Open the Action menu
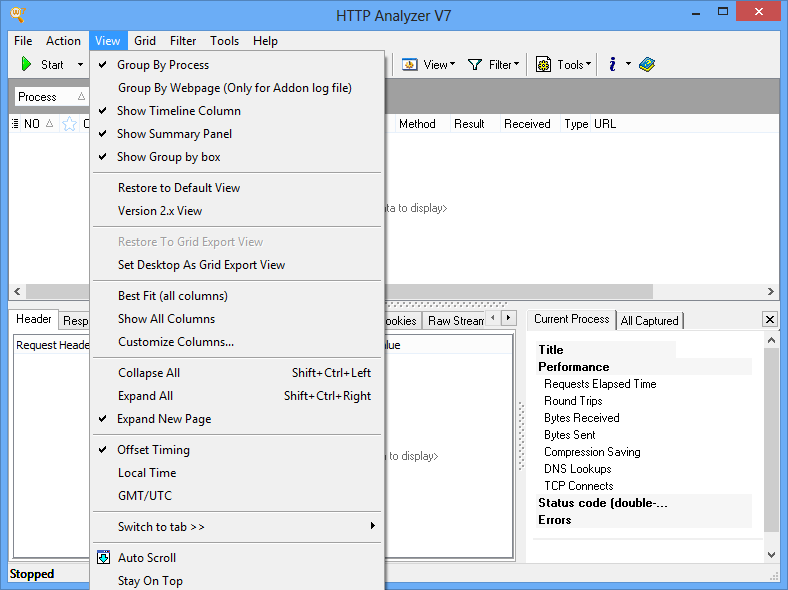This screenshot has height=590, width=788. (x=63, y=41)
